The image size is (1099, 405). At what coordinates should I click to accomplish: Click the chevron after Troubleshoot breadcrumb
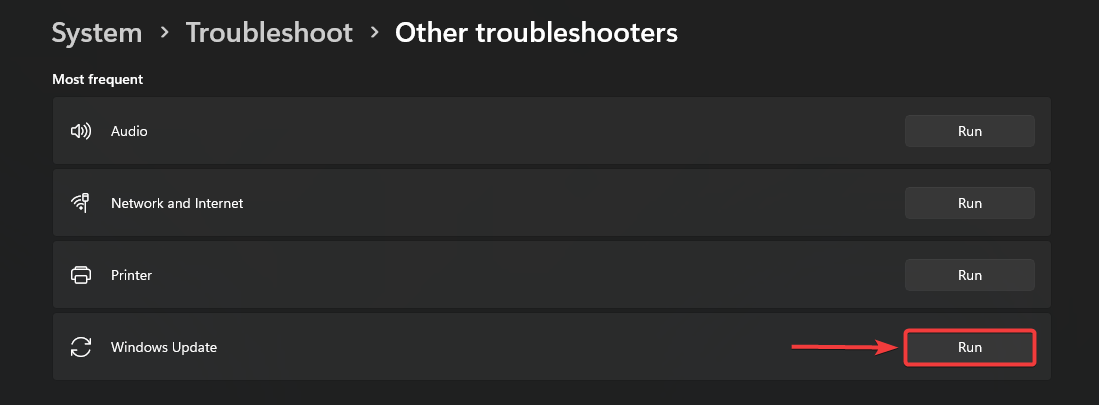[x=374, y=33]
